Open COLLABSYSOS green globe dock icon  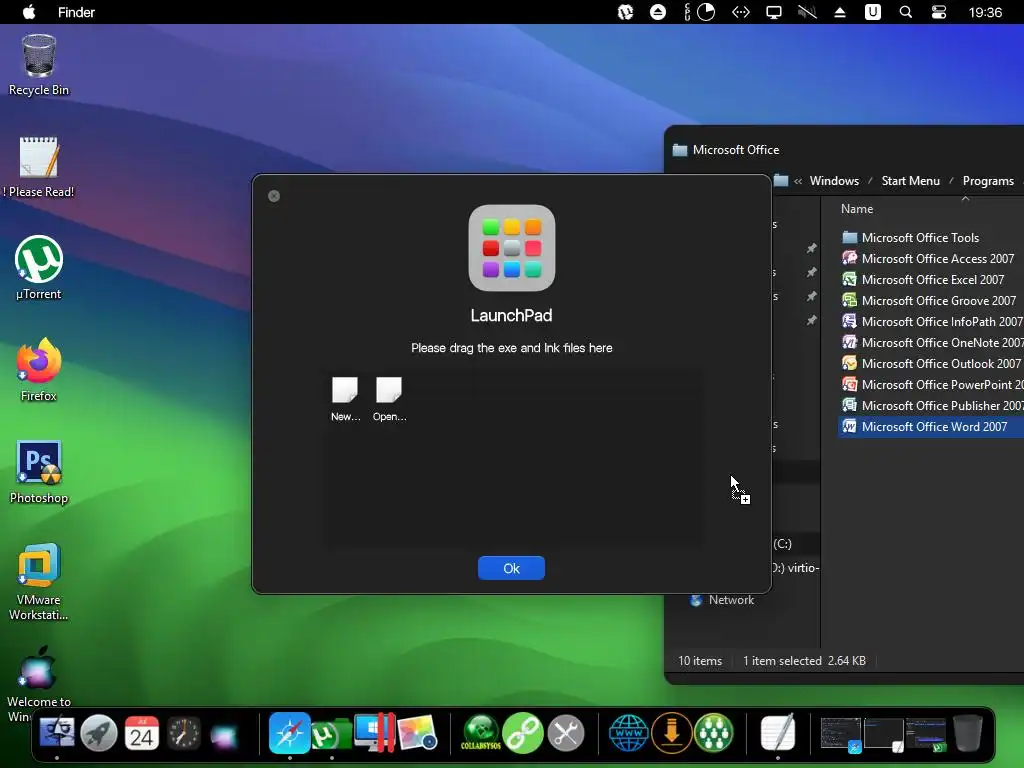click(x=481, y=733)
